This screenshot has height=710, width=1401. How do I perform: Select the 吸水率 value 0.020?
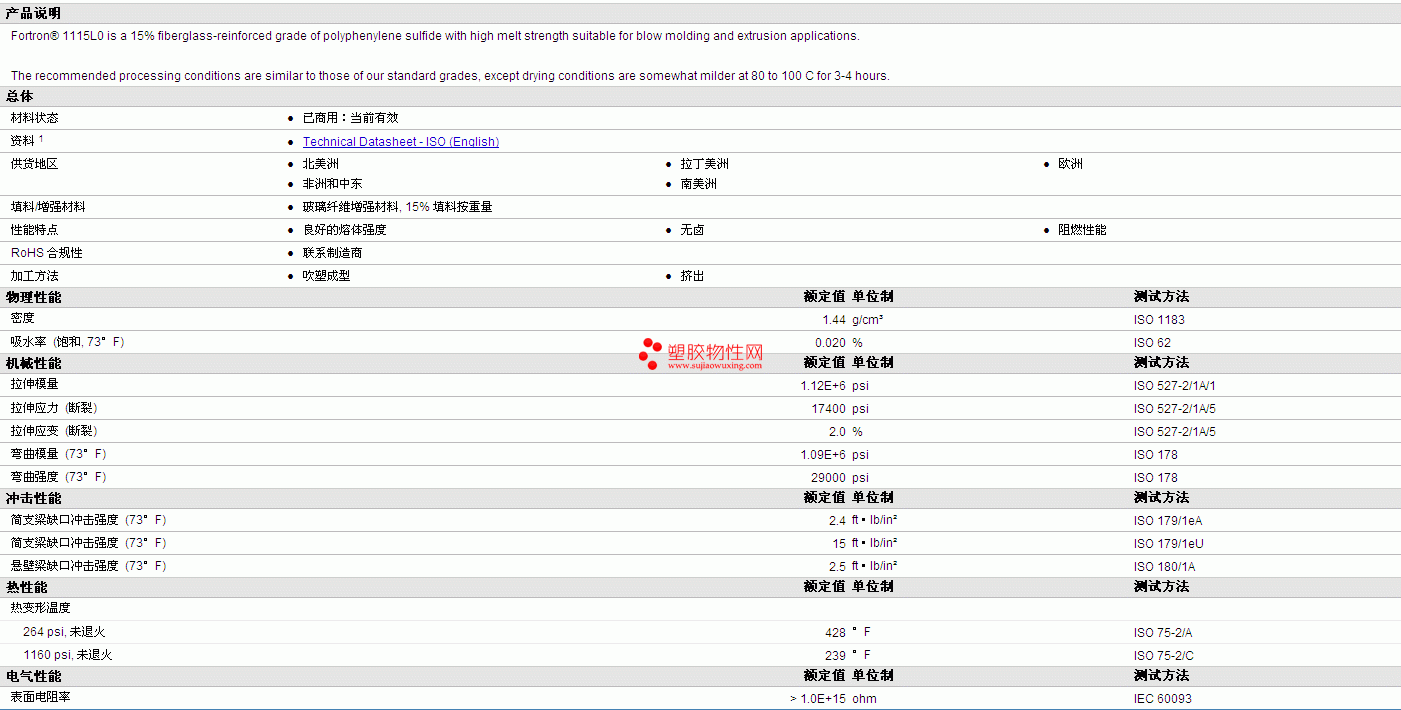tap(829, 343)
